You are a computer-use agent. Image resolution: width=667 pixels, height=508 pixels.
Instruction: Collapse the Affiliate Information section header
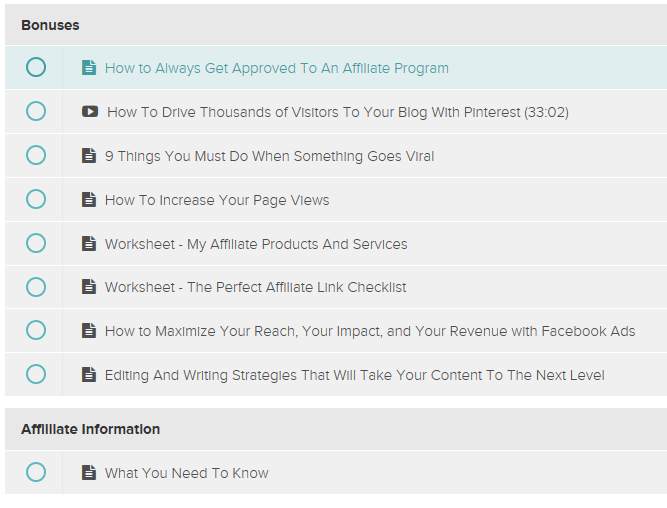(x=90, y=429)
